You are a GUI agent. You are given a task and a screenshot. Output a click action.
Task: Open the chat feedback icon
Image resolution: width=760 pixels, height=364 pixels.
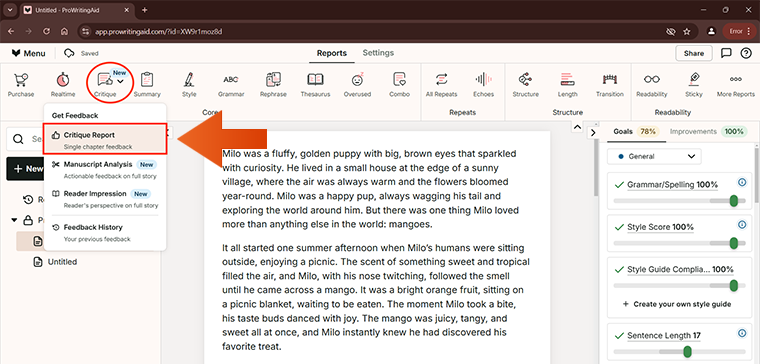tap(726, 53)
